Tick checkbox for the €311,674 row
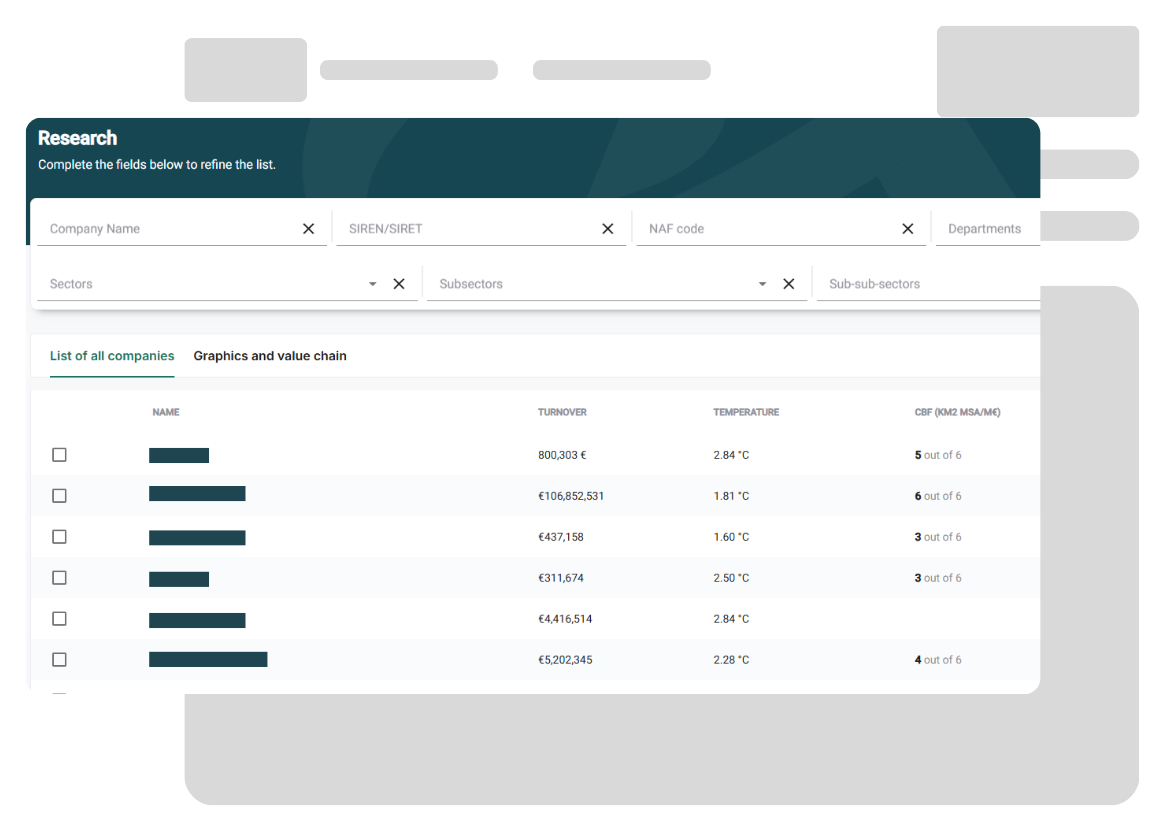 pos(59,577)
